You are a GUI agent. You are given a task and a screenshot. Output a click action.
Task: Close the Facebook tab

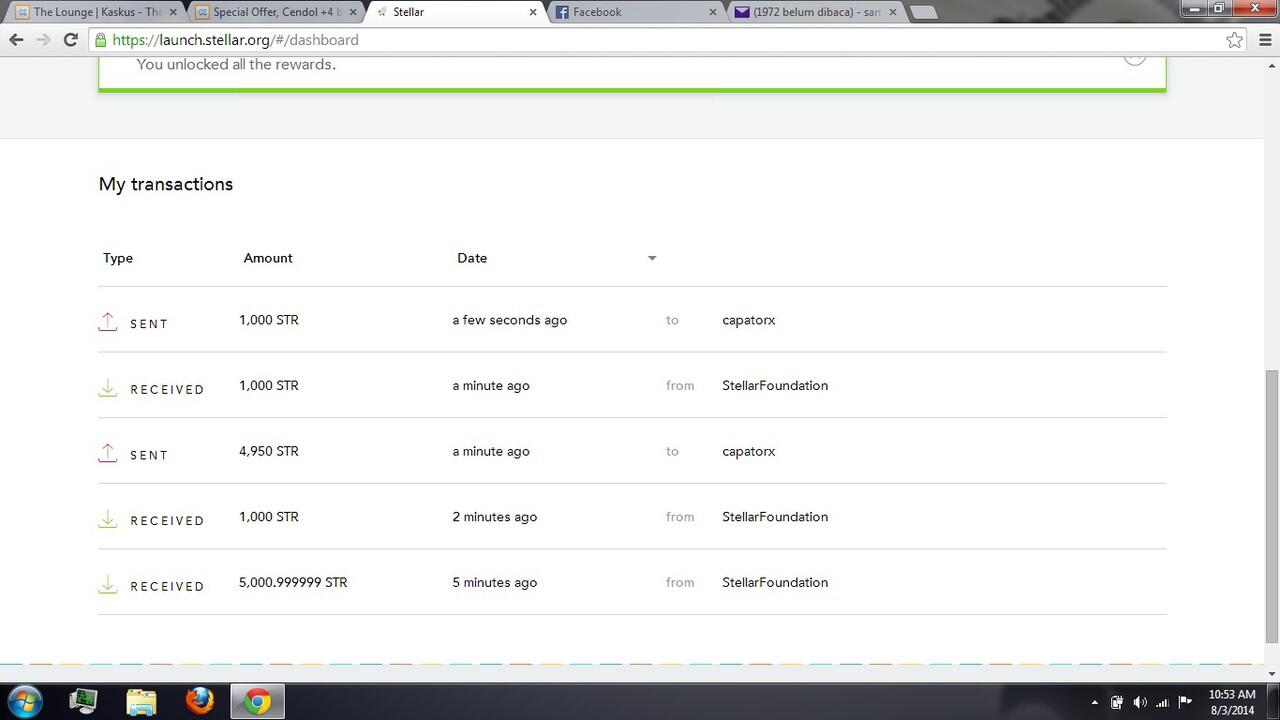click(x=713, y=12)
